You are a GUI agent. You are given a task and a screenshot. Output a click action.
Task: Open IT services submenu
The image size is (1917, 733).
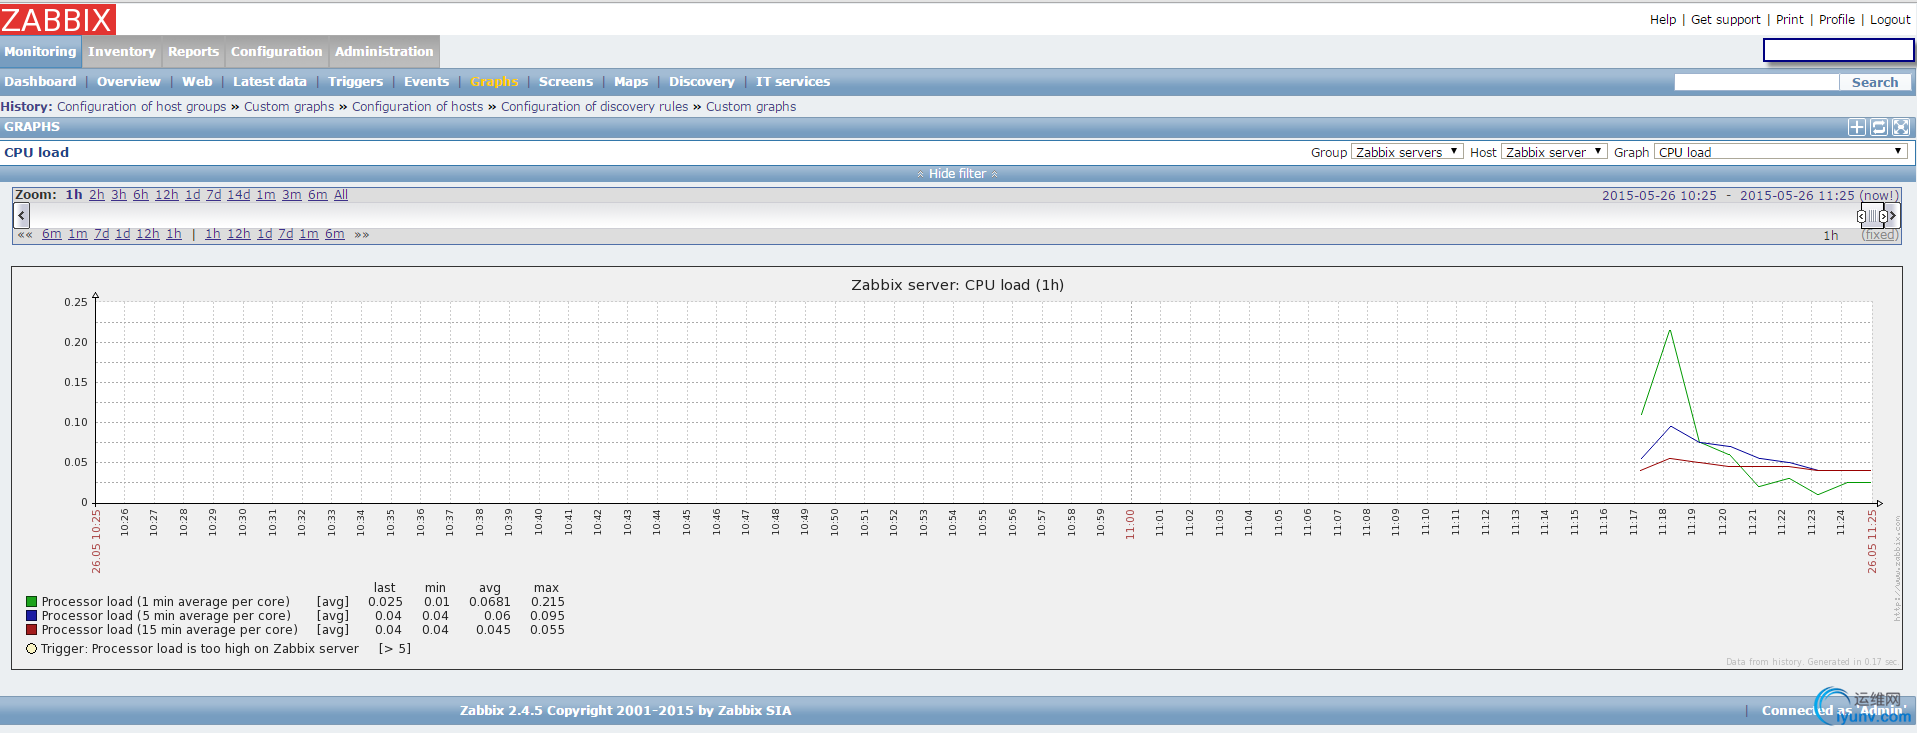point(793,82)
